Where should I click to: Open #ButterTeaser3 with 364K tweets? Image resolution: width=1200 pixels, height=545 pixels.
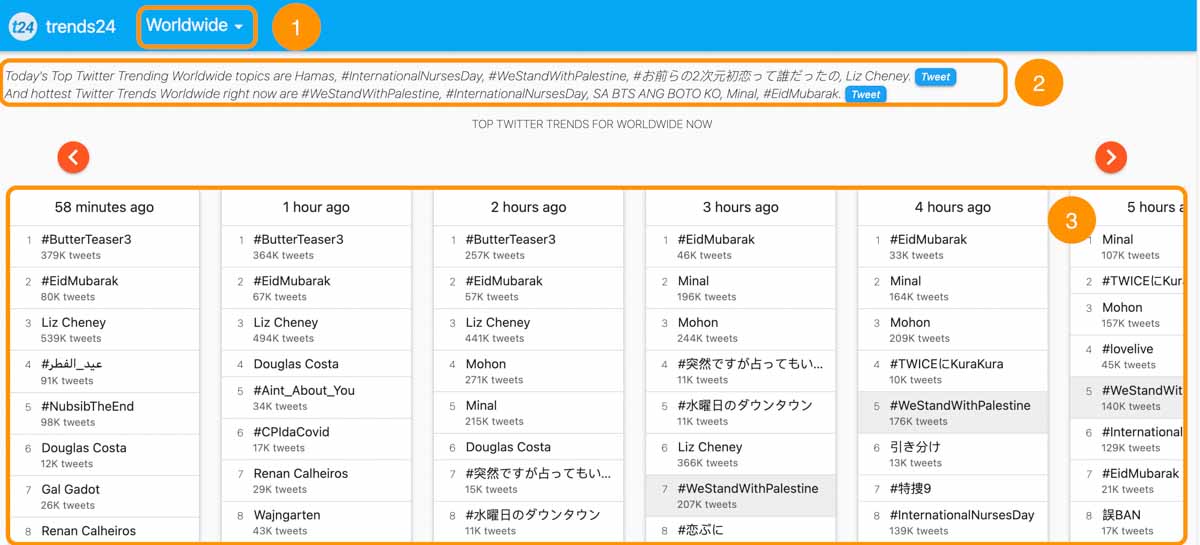298,240
